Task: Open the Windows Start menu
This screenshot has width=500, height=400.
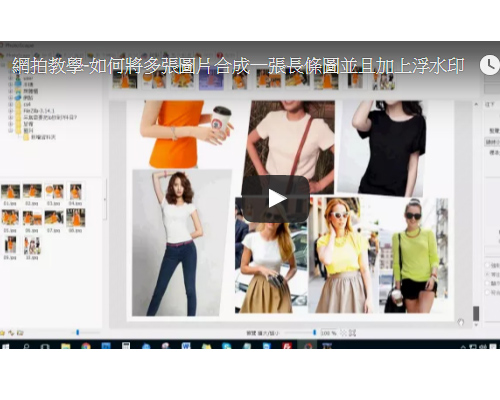Action: pyautogui.click(x=6, y=346)
